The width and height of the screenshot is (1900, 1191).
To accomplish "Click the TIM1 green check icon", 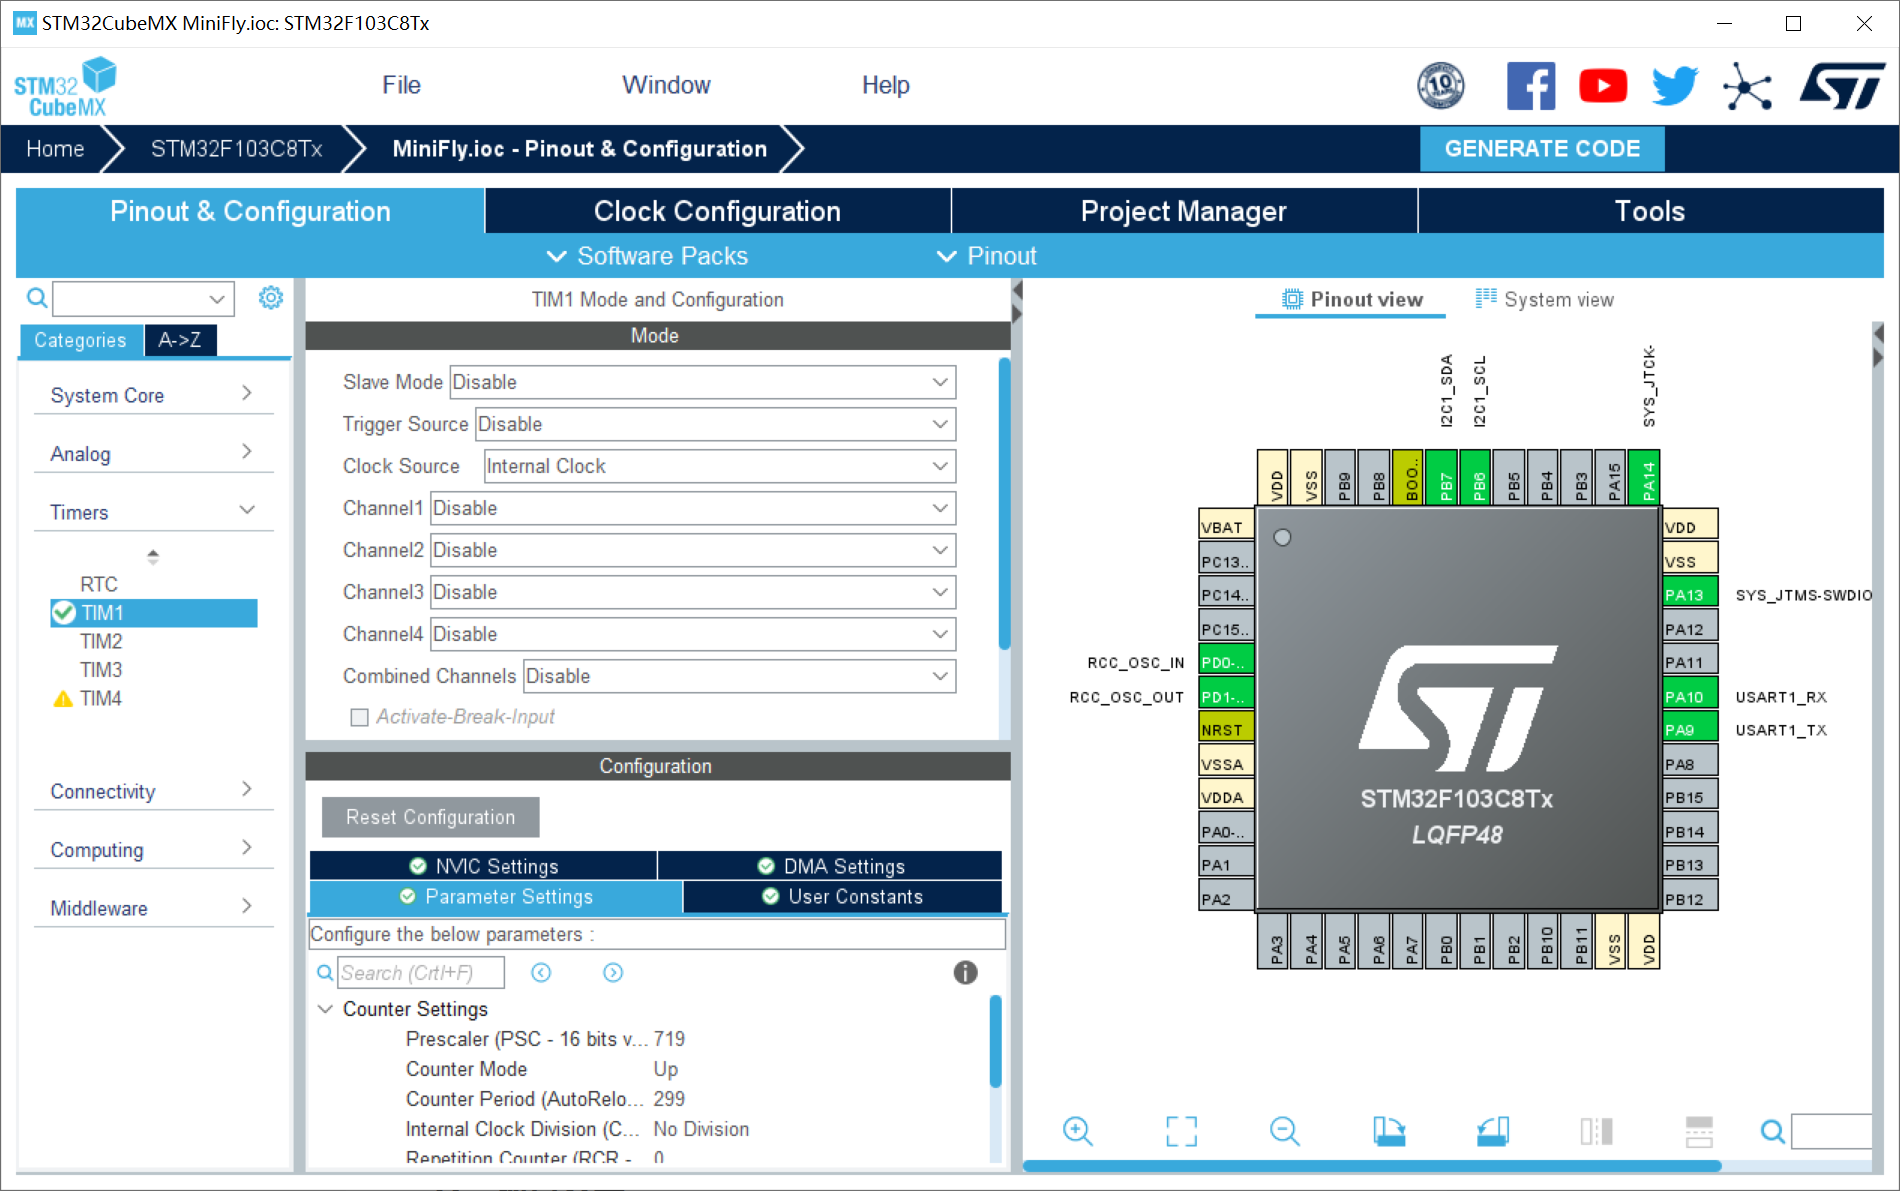I will [x=64, y=612].
